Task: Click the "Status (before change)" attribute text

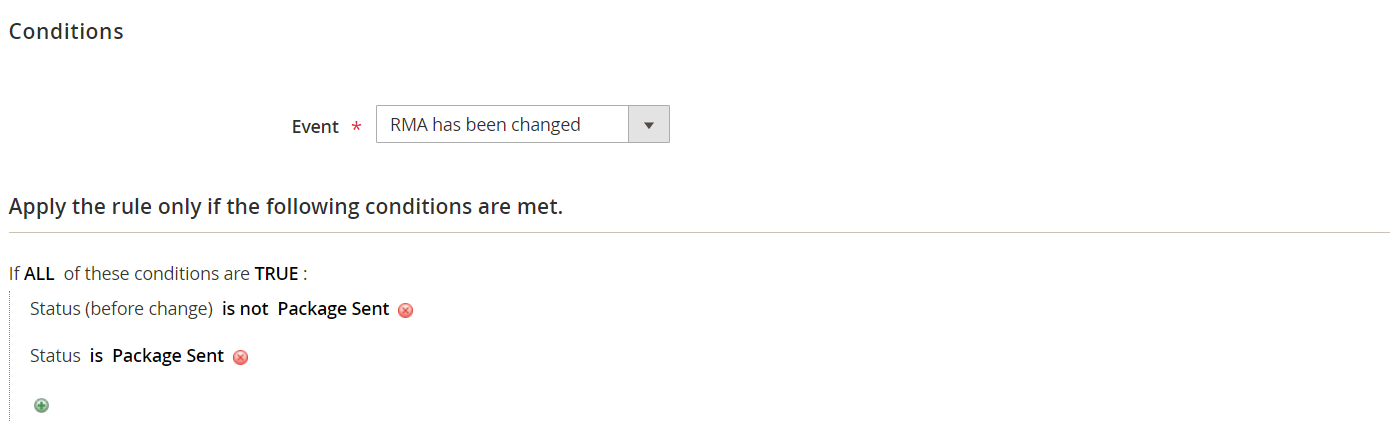Action: point(121,309)
